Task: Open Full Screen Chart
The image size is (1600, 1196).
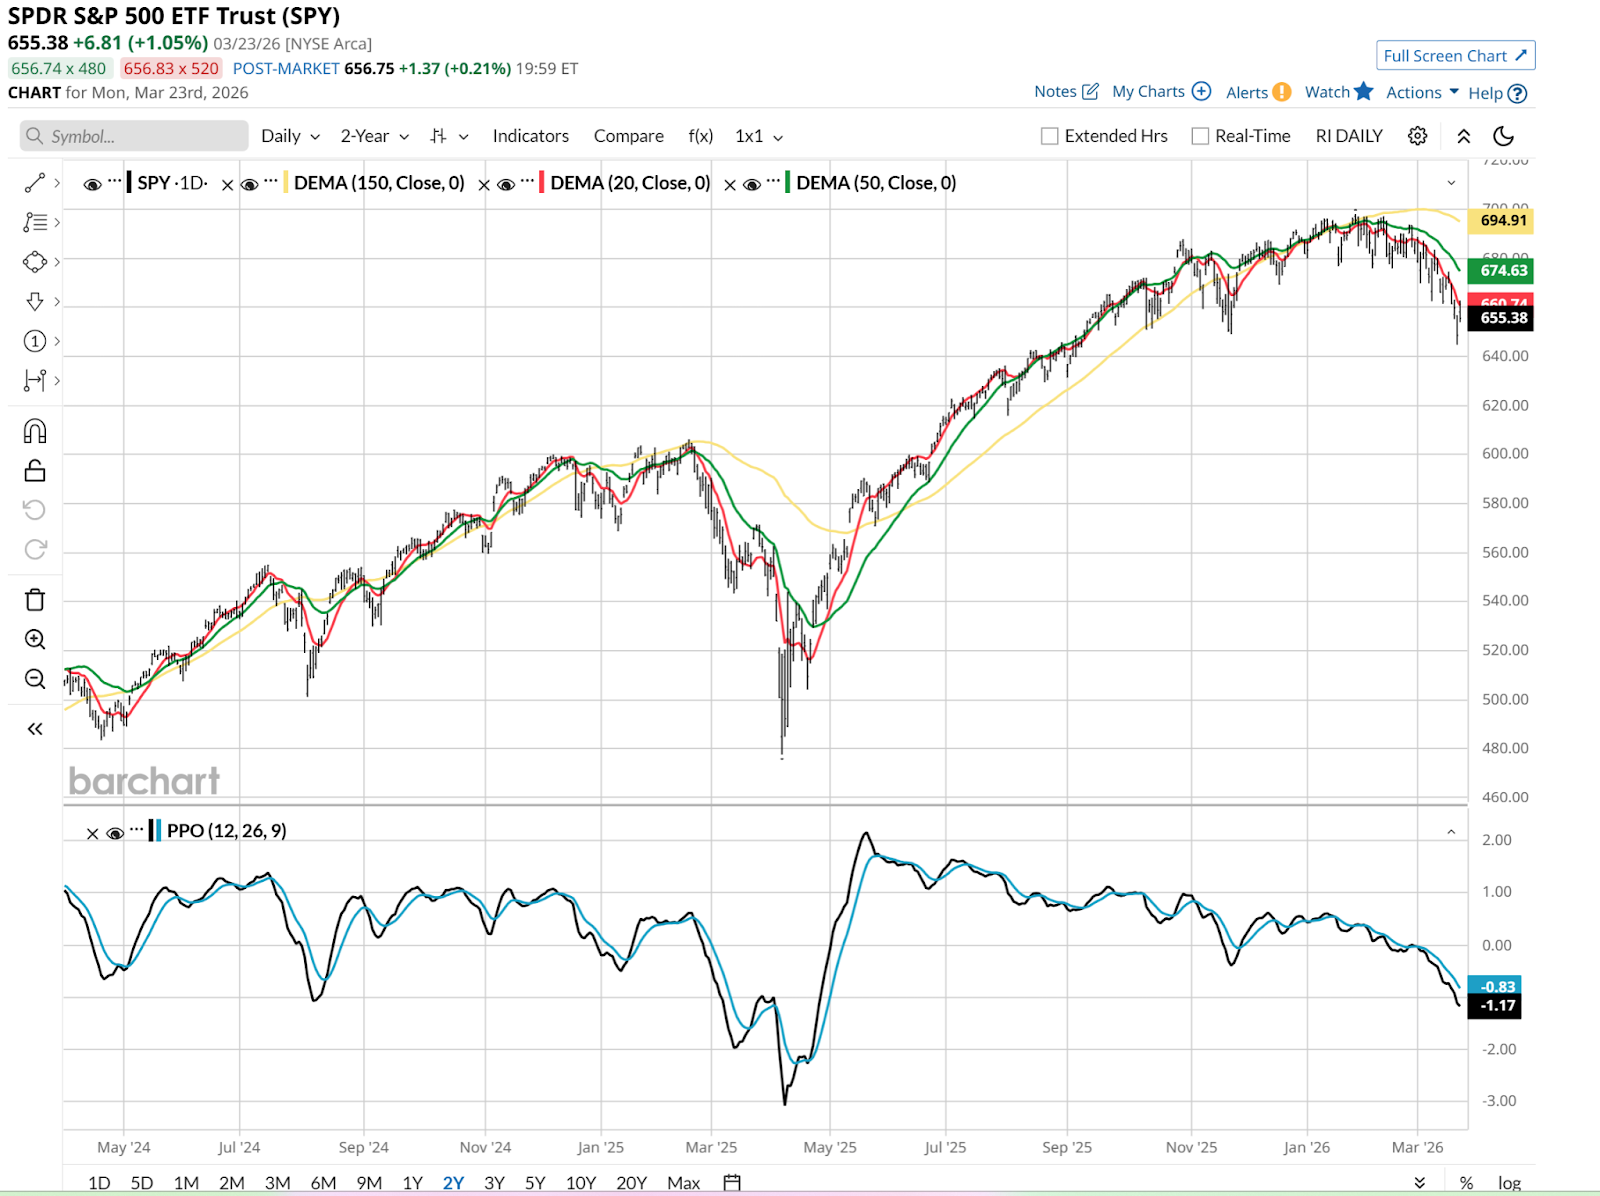Action: pos(1455,56)
